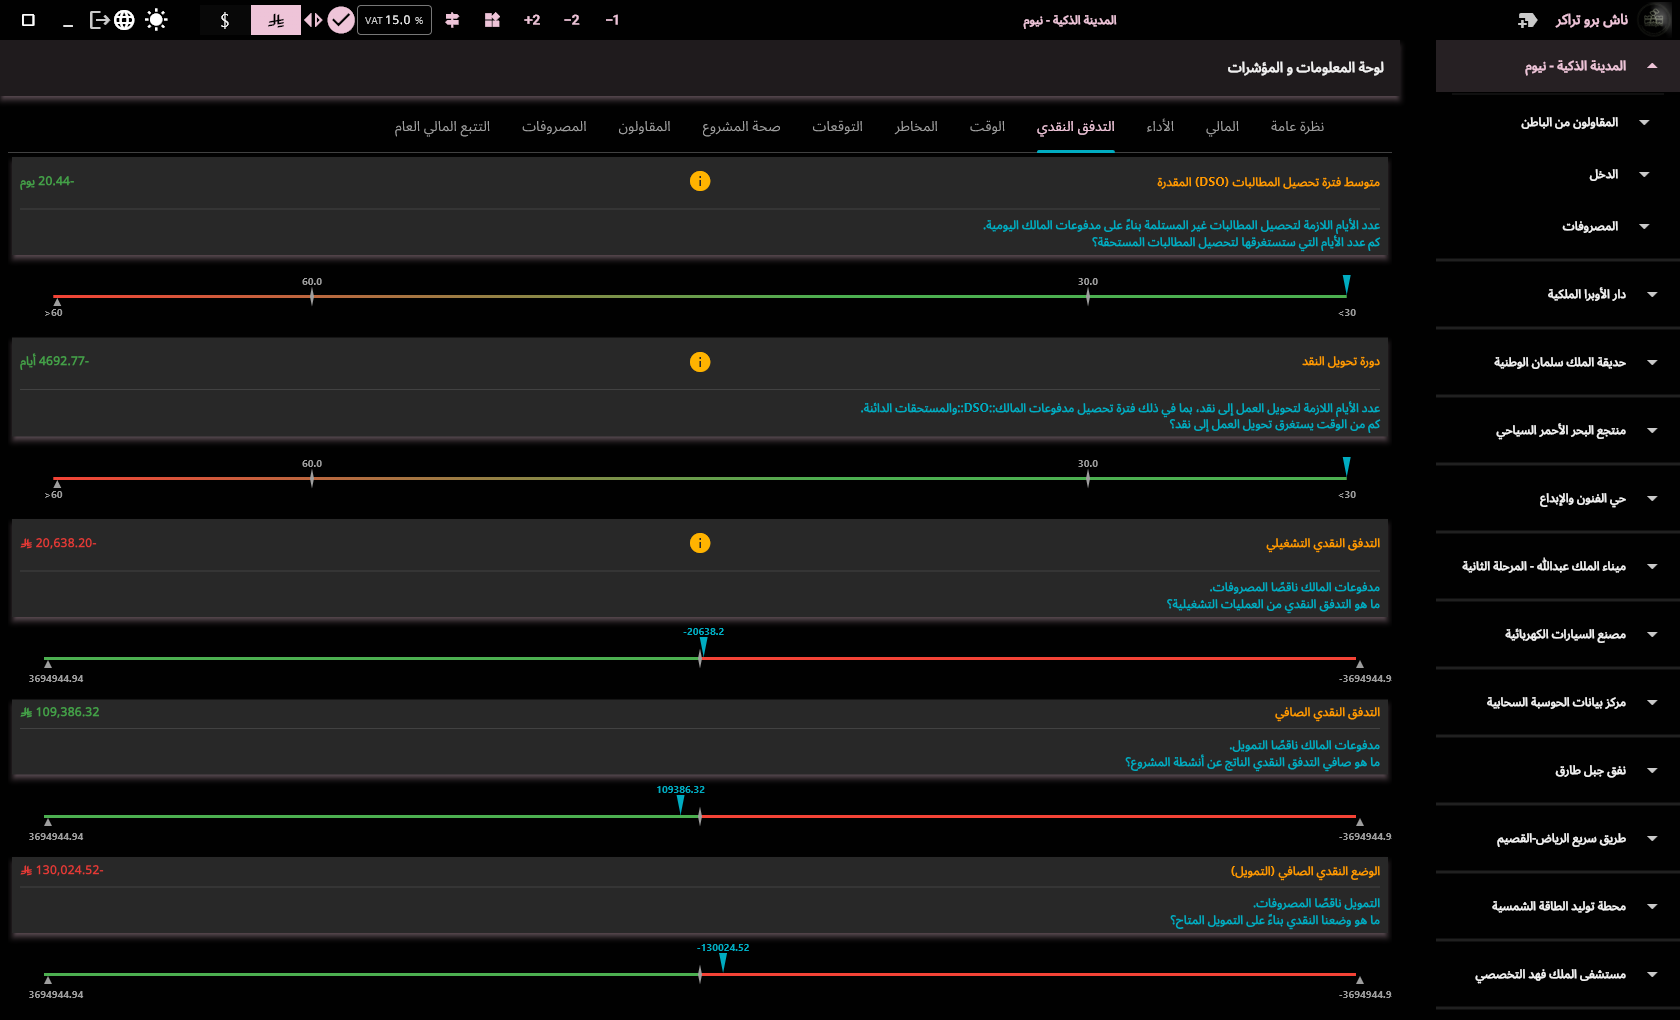
Task: Open the نظرة عامة tab
Action: [x=1297, y=127]
